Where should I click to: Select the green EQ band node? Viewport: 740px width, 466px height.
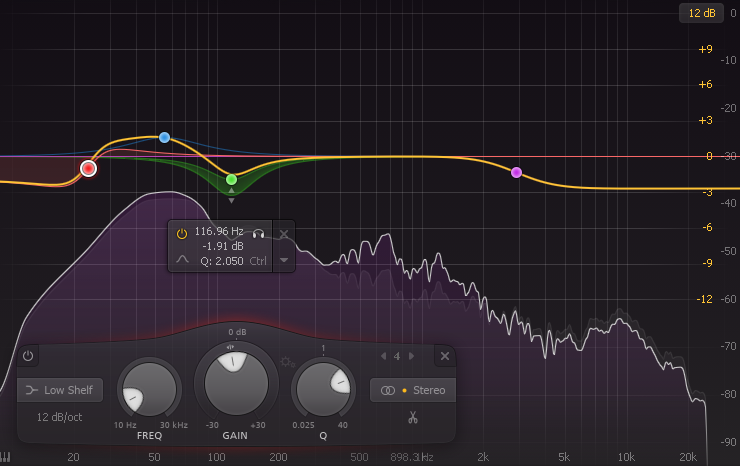click(x=231, y=180)
